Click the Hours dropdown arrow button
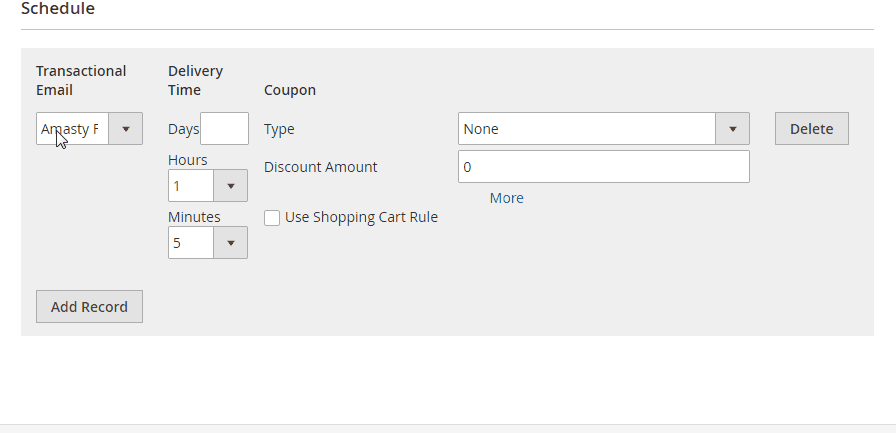The width and height of the screenshot is (896, 433). (230, 186)
